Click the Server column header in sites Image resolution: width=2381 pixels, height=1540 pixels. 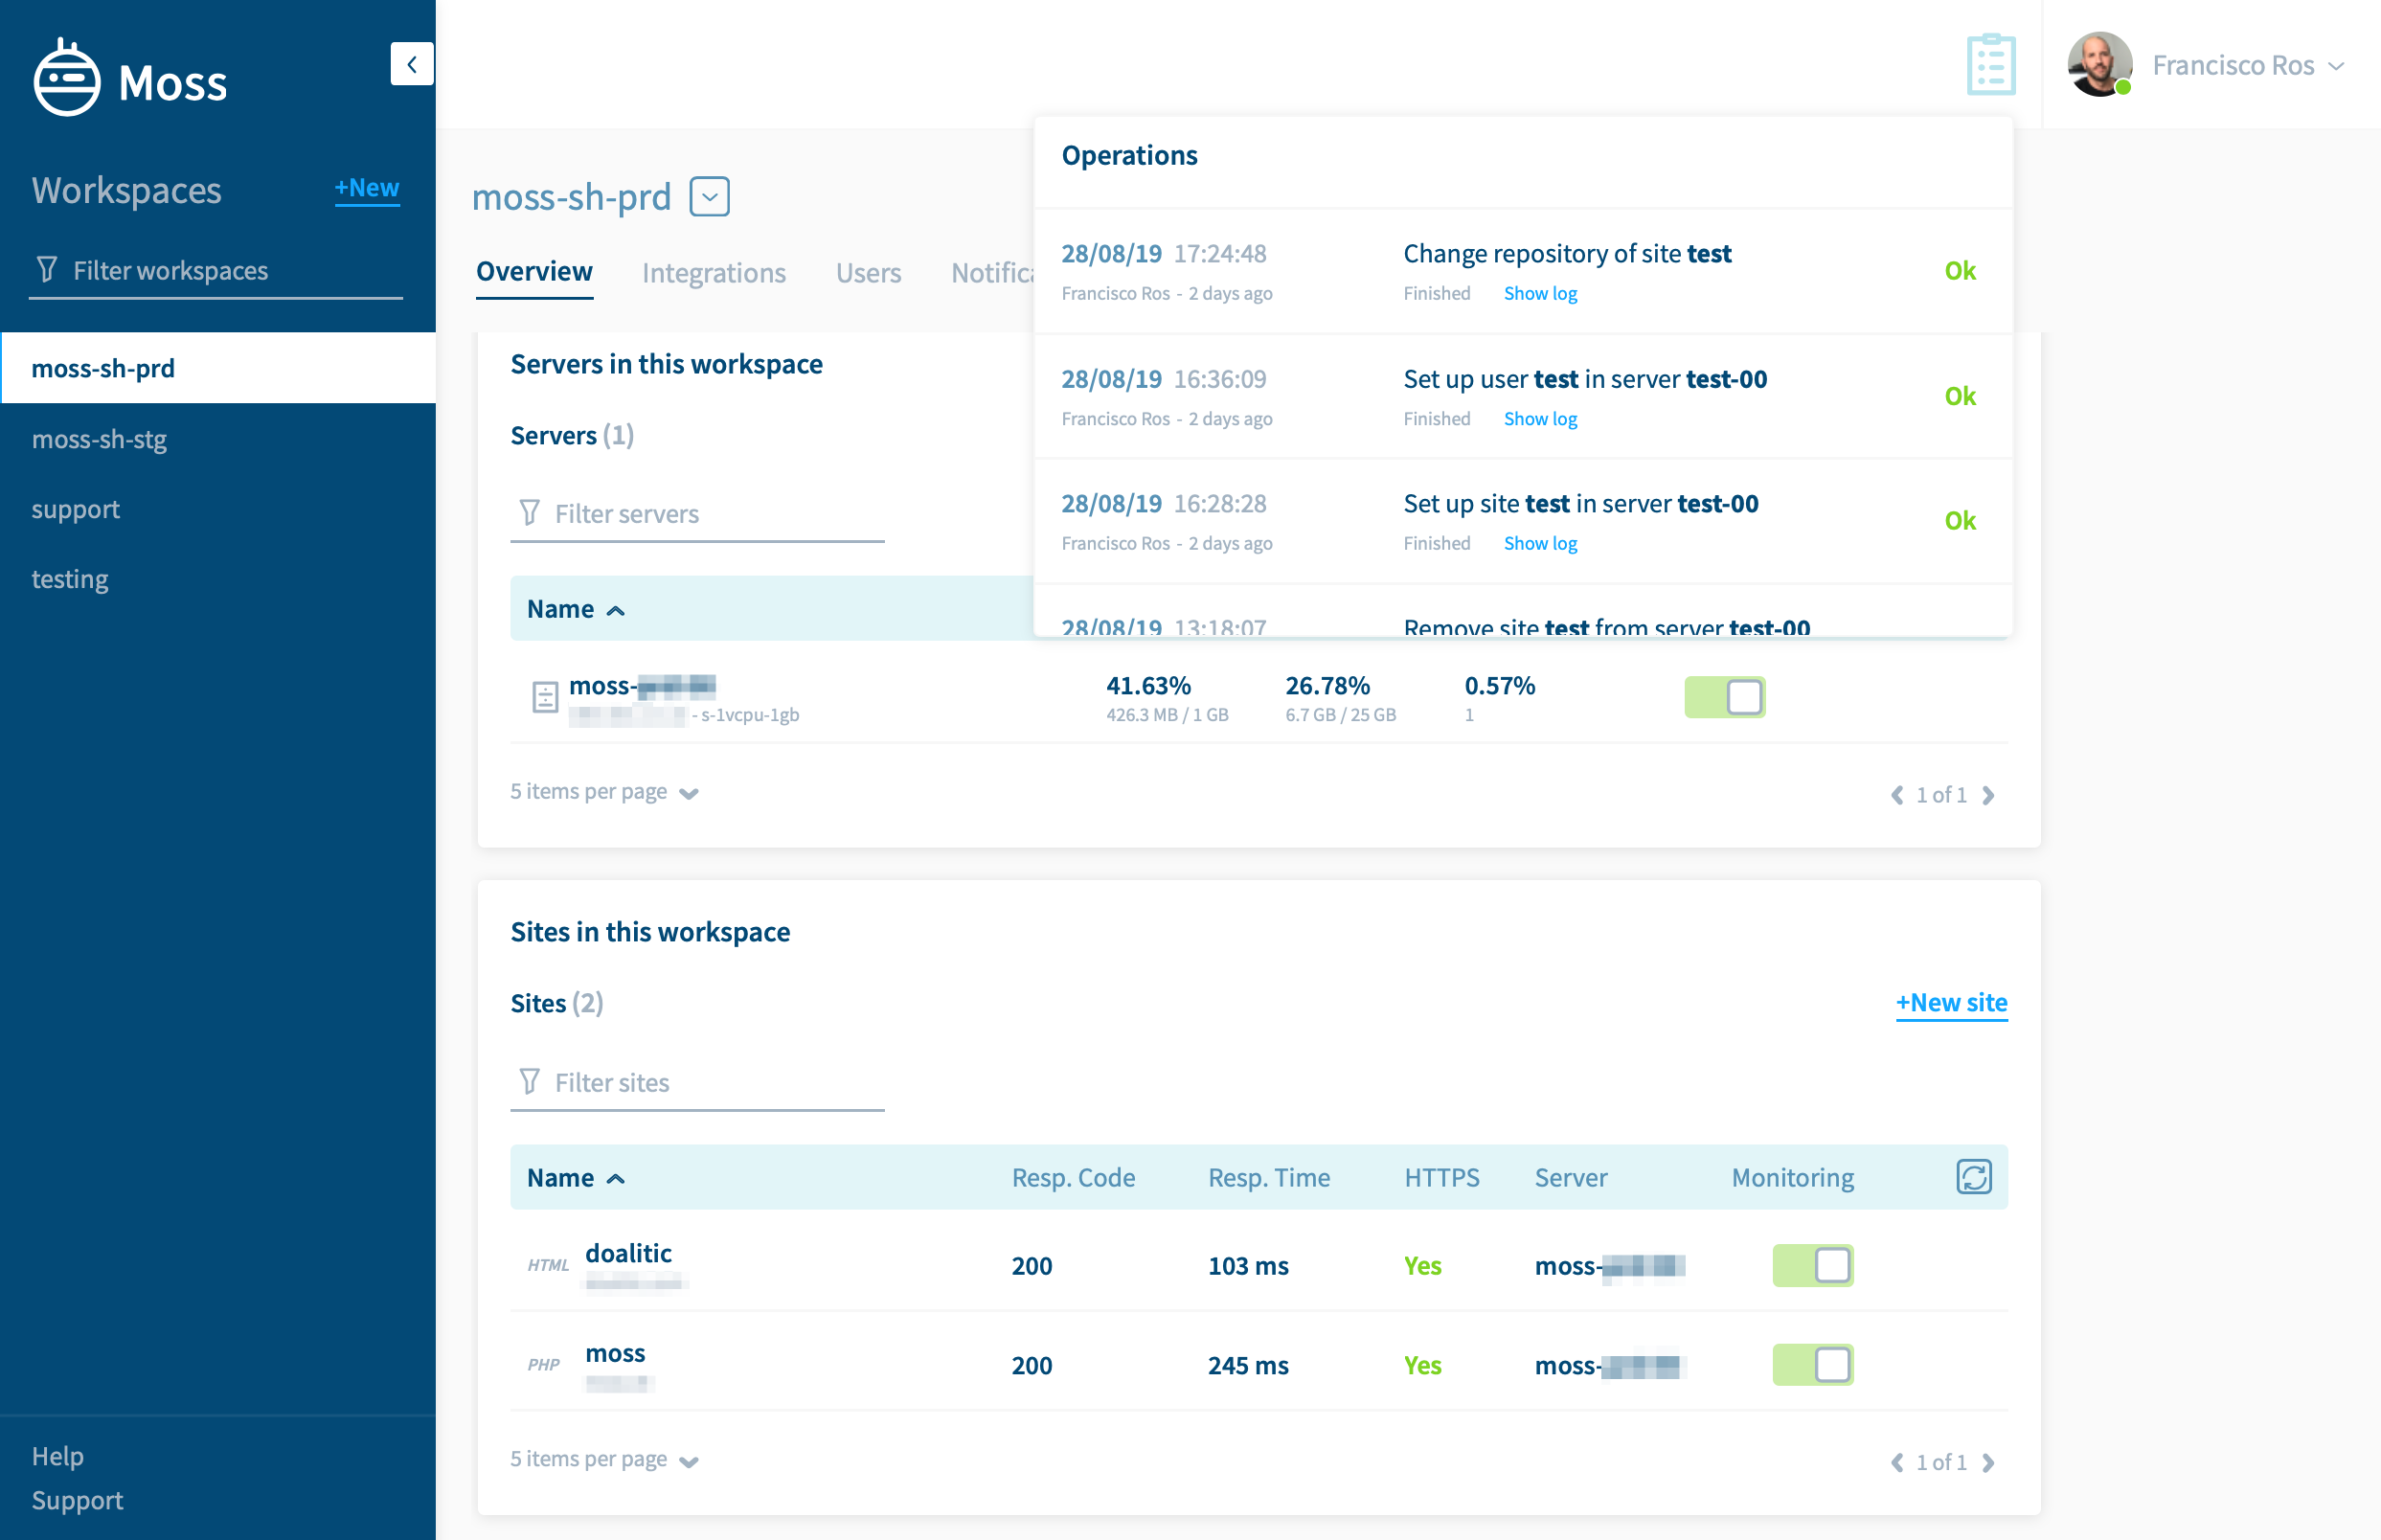[x=1571, y=1178]
